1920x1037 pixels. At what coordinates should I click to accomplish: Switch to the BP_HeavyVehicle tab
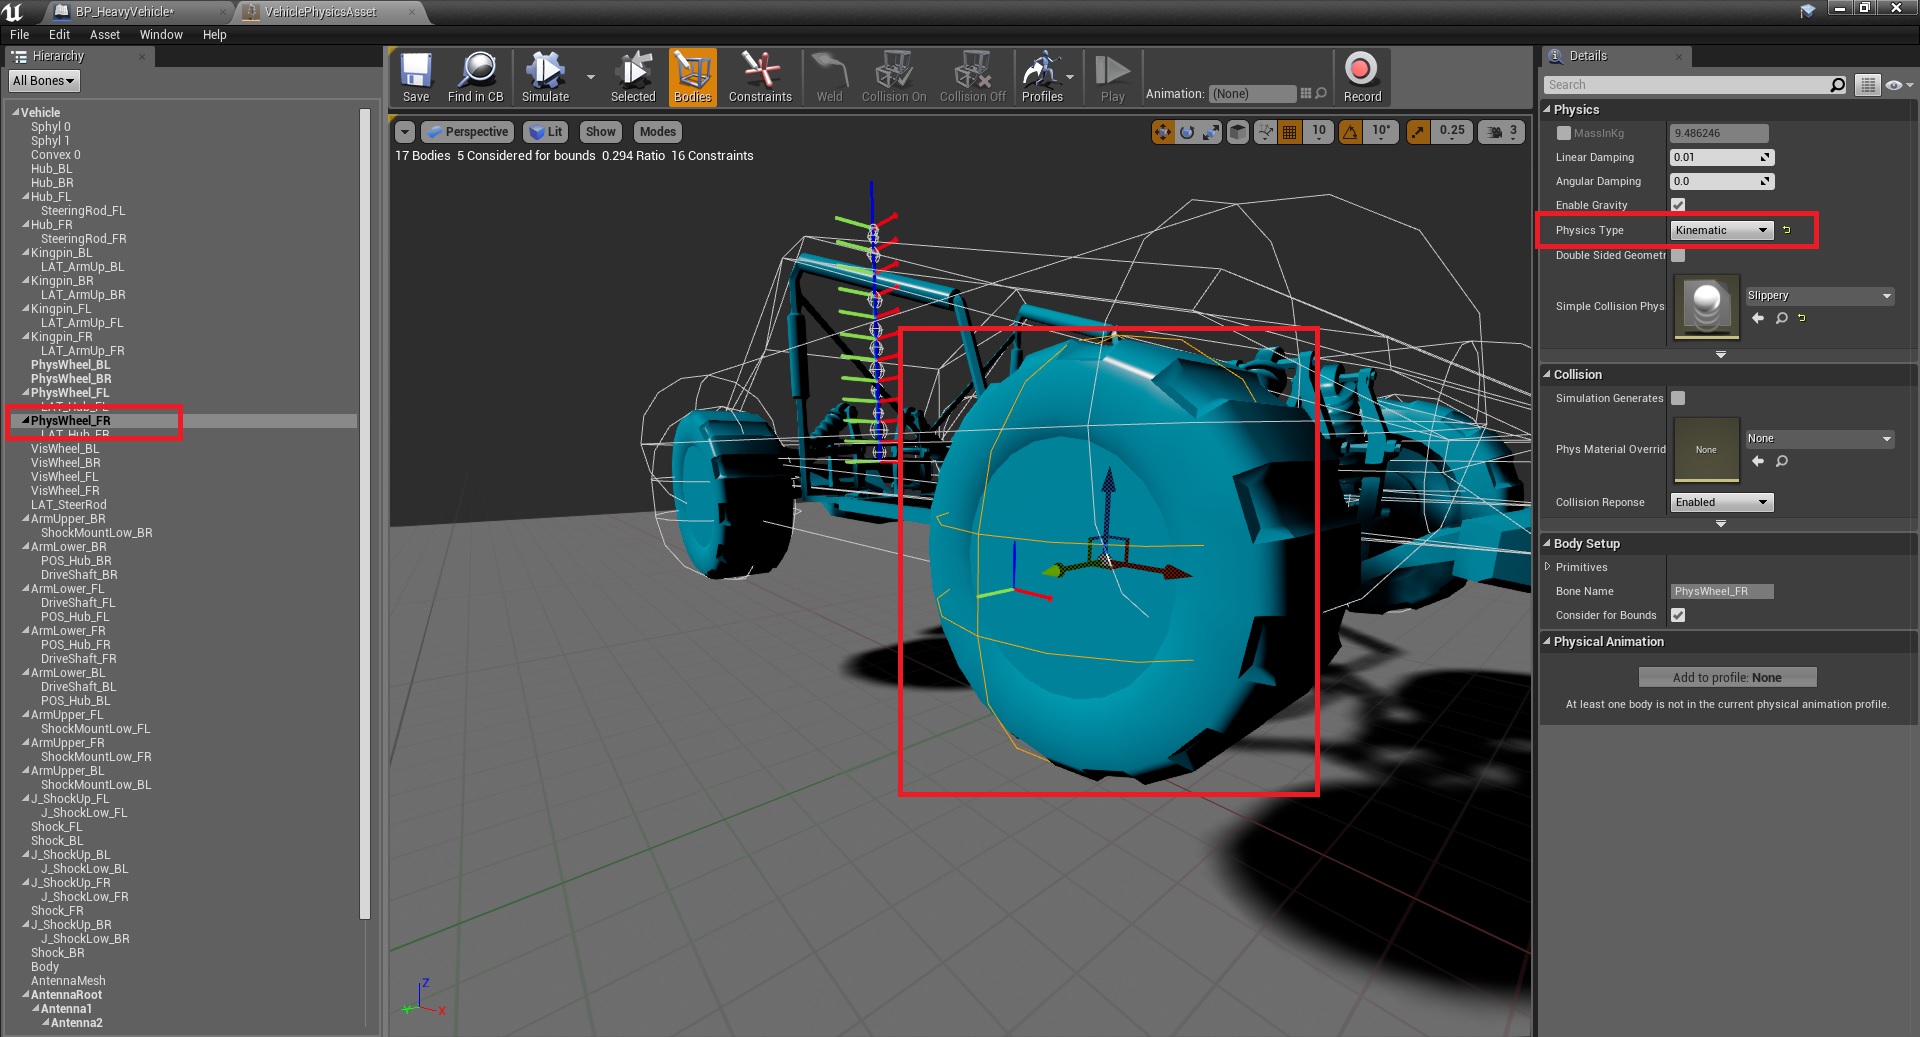(125, 12)
